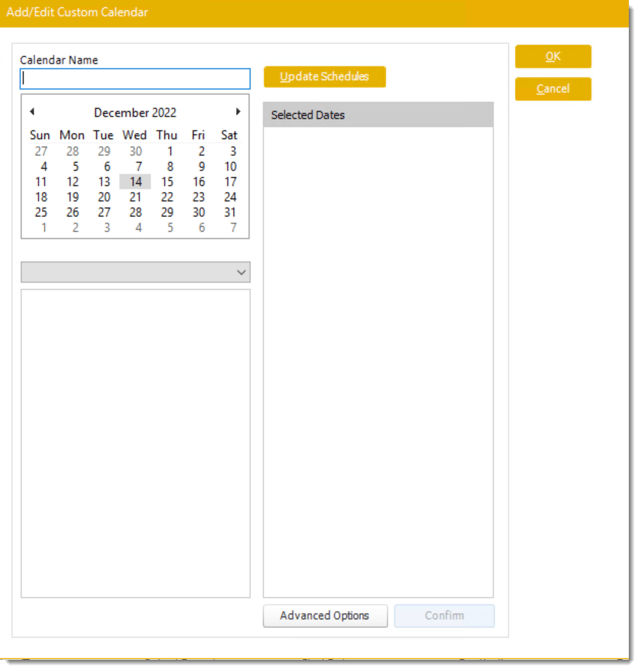Click the OK button
Viewport: 639px width, 670px height.
pyautogui.click(x=553, y=56)
